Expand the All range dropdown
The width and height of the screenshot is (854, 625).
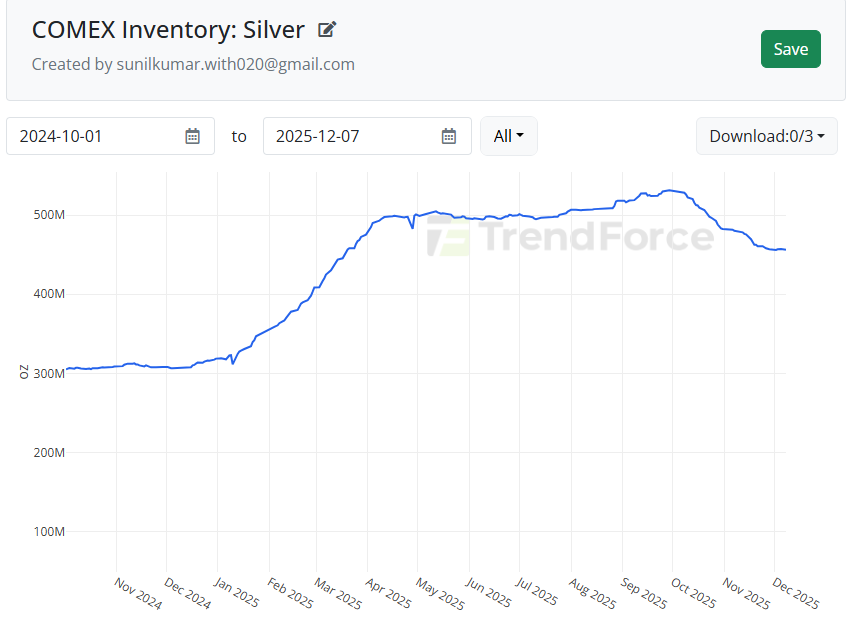click(509, 136)
